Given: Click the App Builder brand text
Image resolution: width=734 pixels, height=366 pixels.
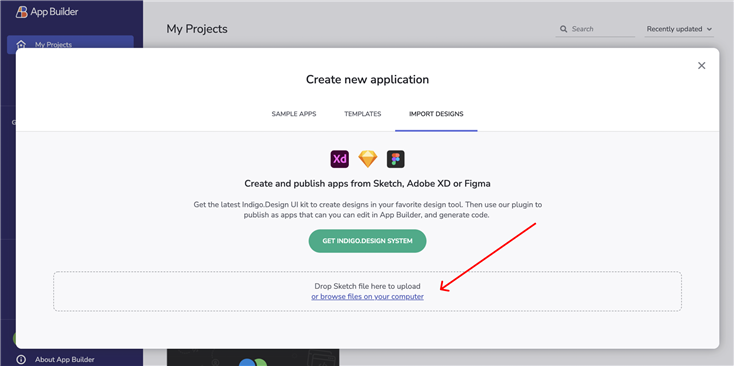Looking at the screenshot, I should click(x=54, y=12).
